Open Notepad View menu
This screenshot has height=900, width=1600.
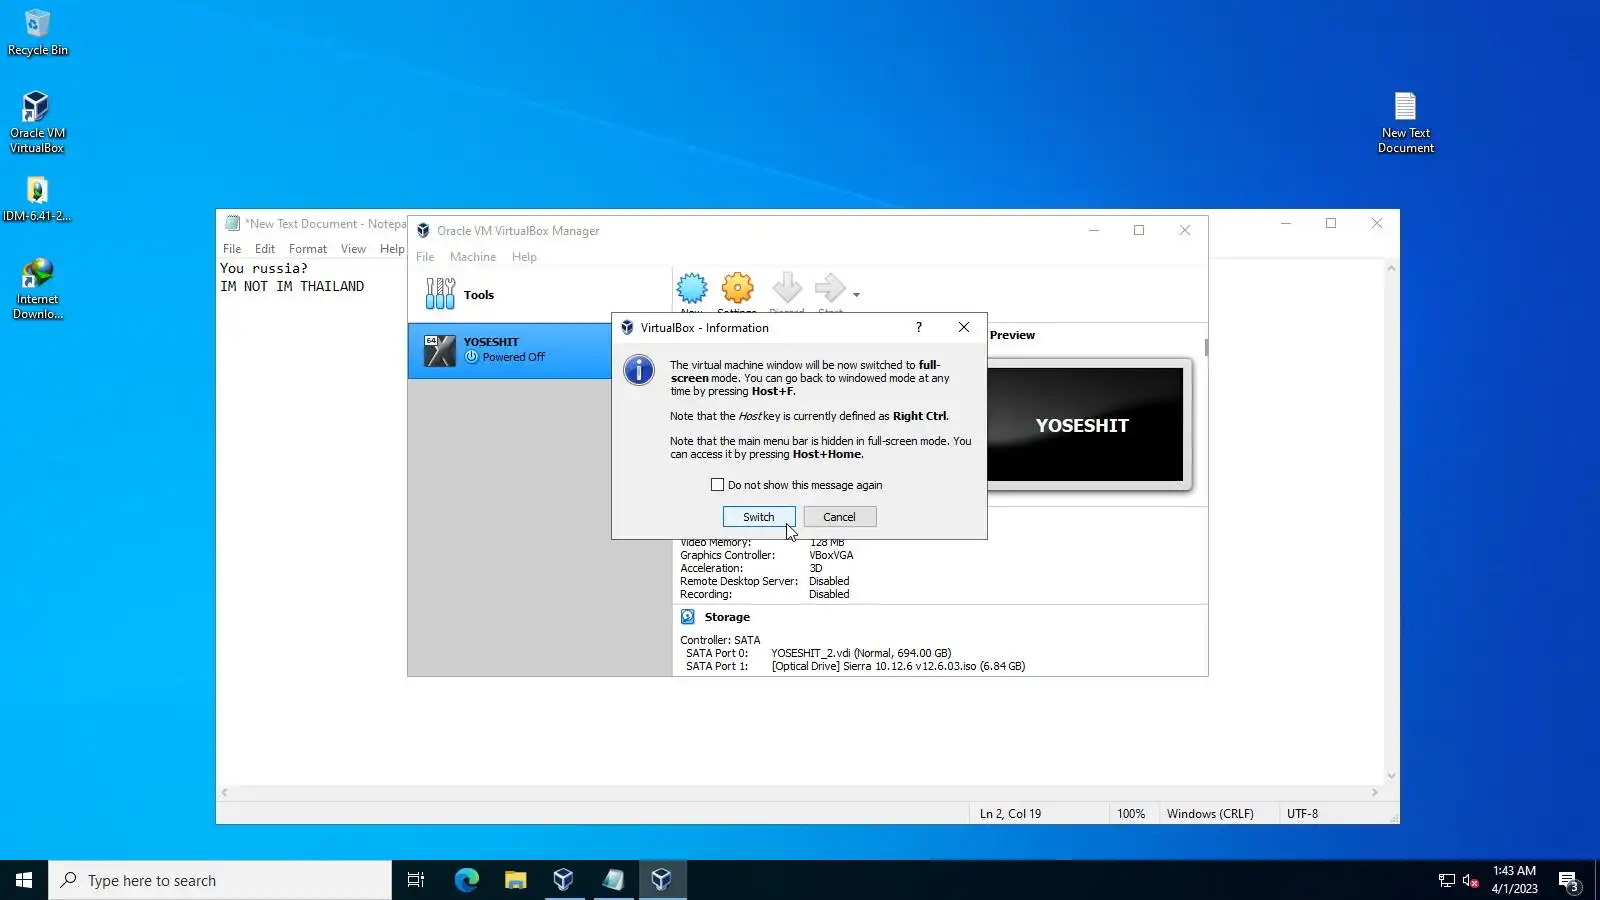coord(353,249)
